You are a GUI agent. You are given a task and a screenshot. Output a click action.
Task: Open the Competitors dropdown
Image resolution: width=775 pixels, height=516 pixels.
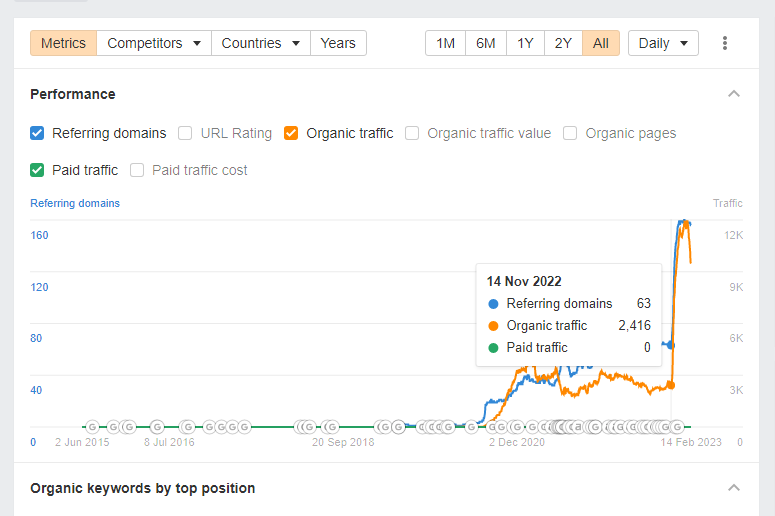pyautogui.click(x=154, y=43)
